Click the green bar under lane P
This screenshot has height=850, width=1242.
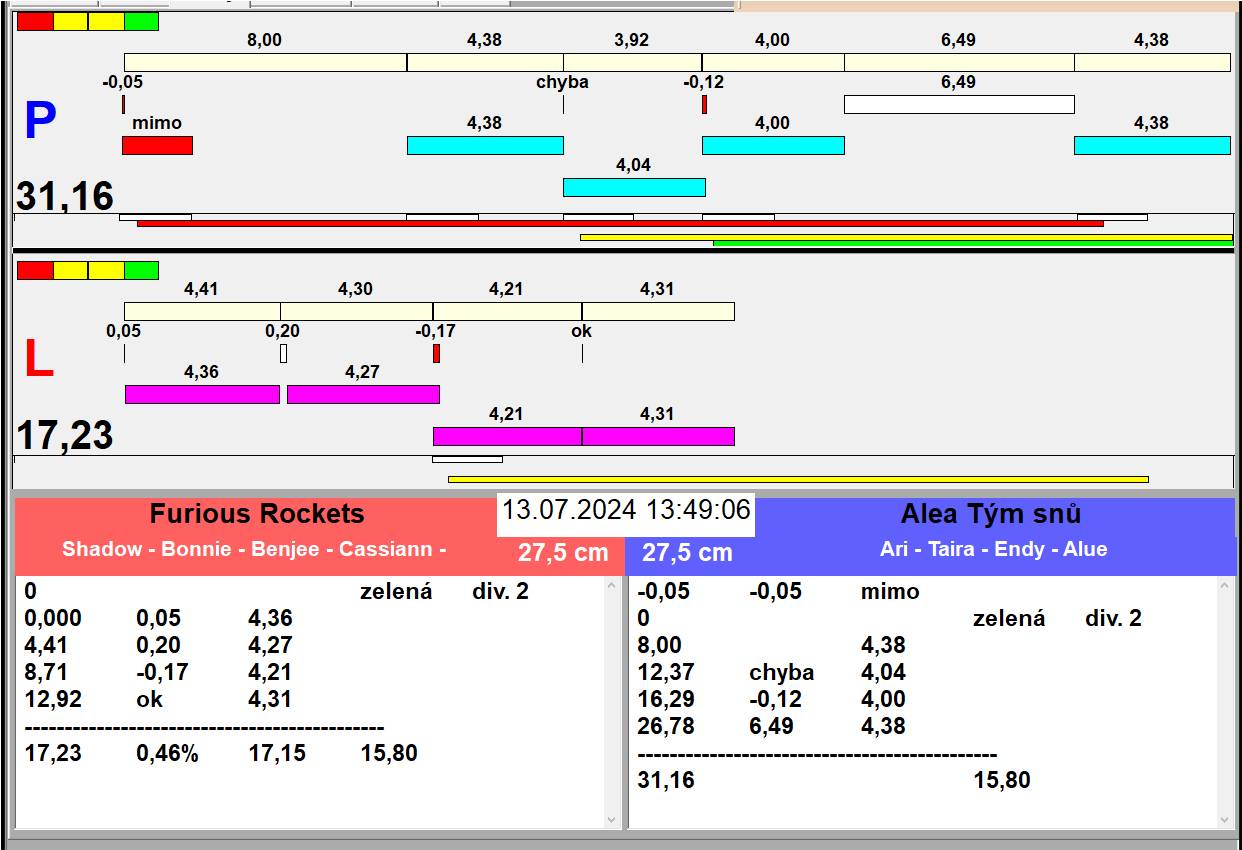973,242
